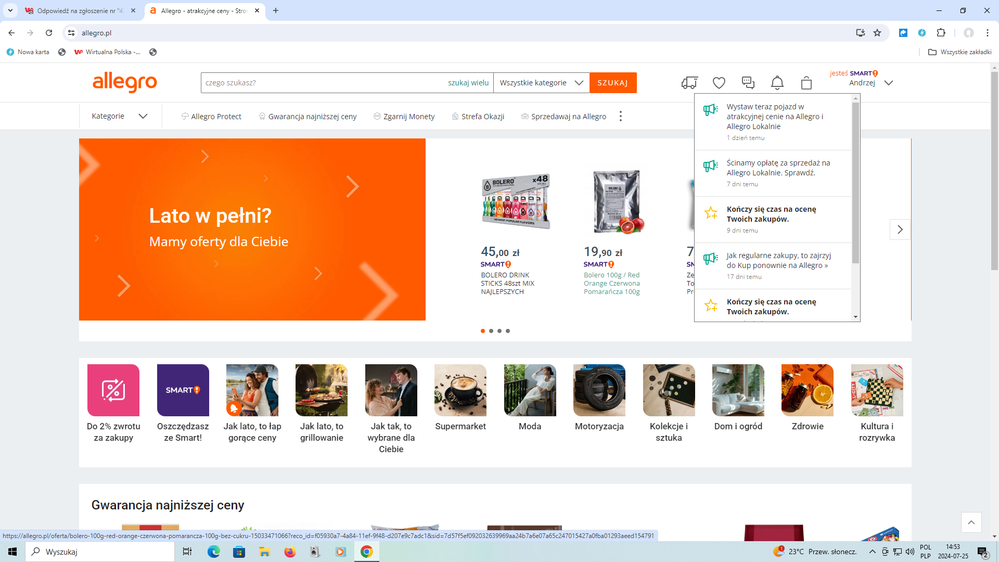Open Ścinamy opłatę za sprzedaż notification
Image resolution: width=999 pixels, height=562 pixels.
point(773,173)
